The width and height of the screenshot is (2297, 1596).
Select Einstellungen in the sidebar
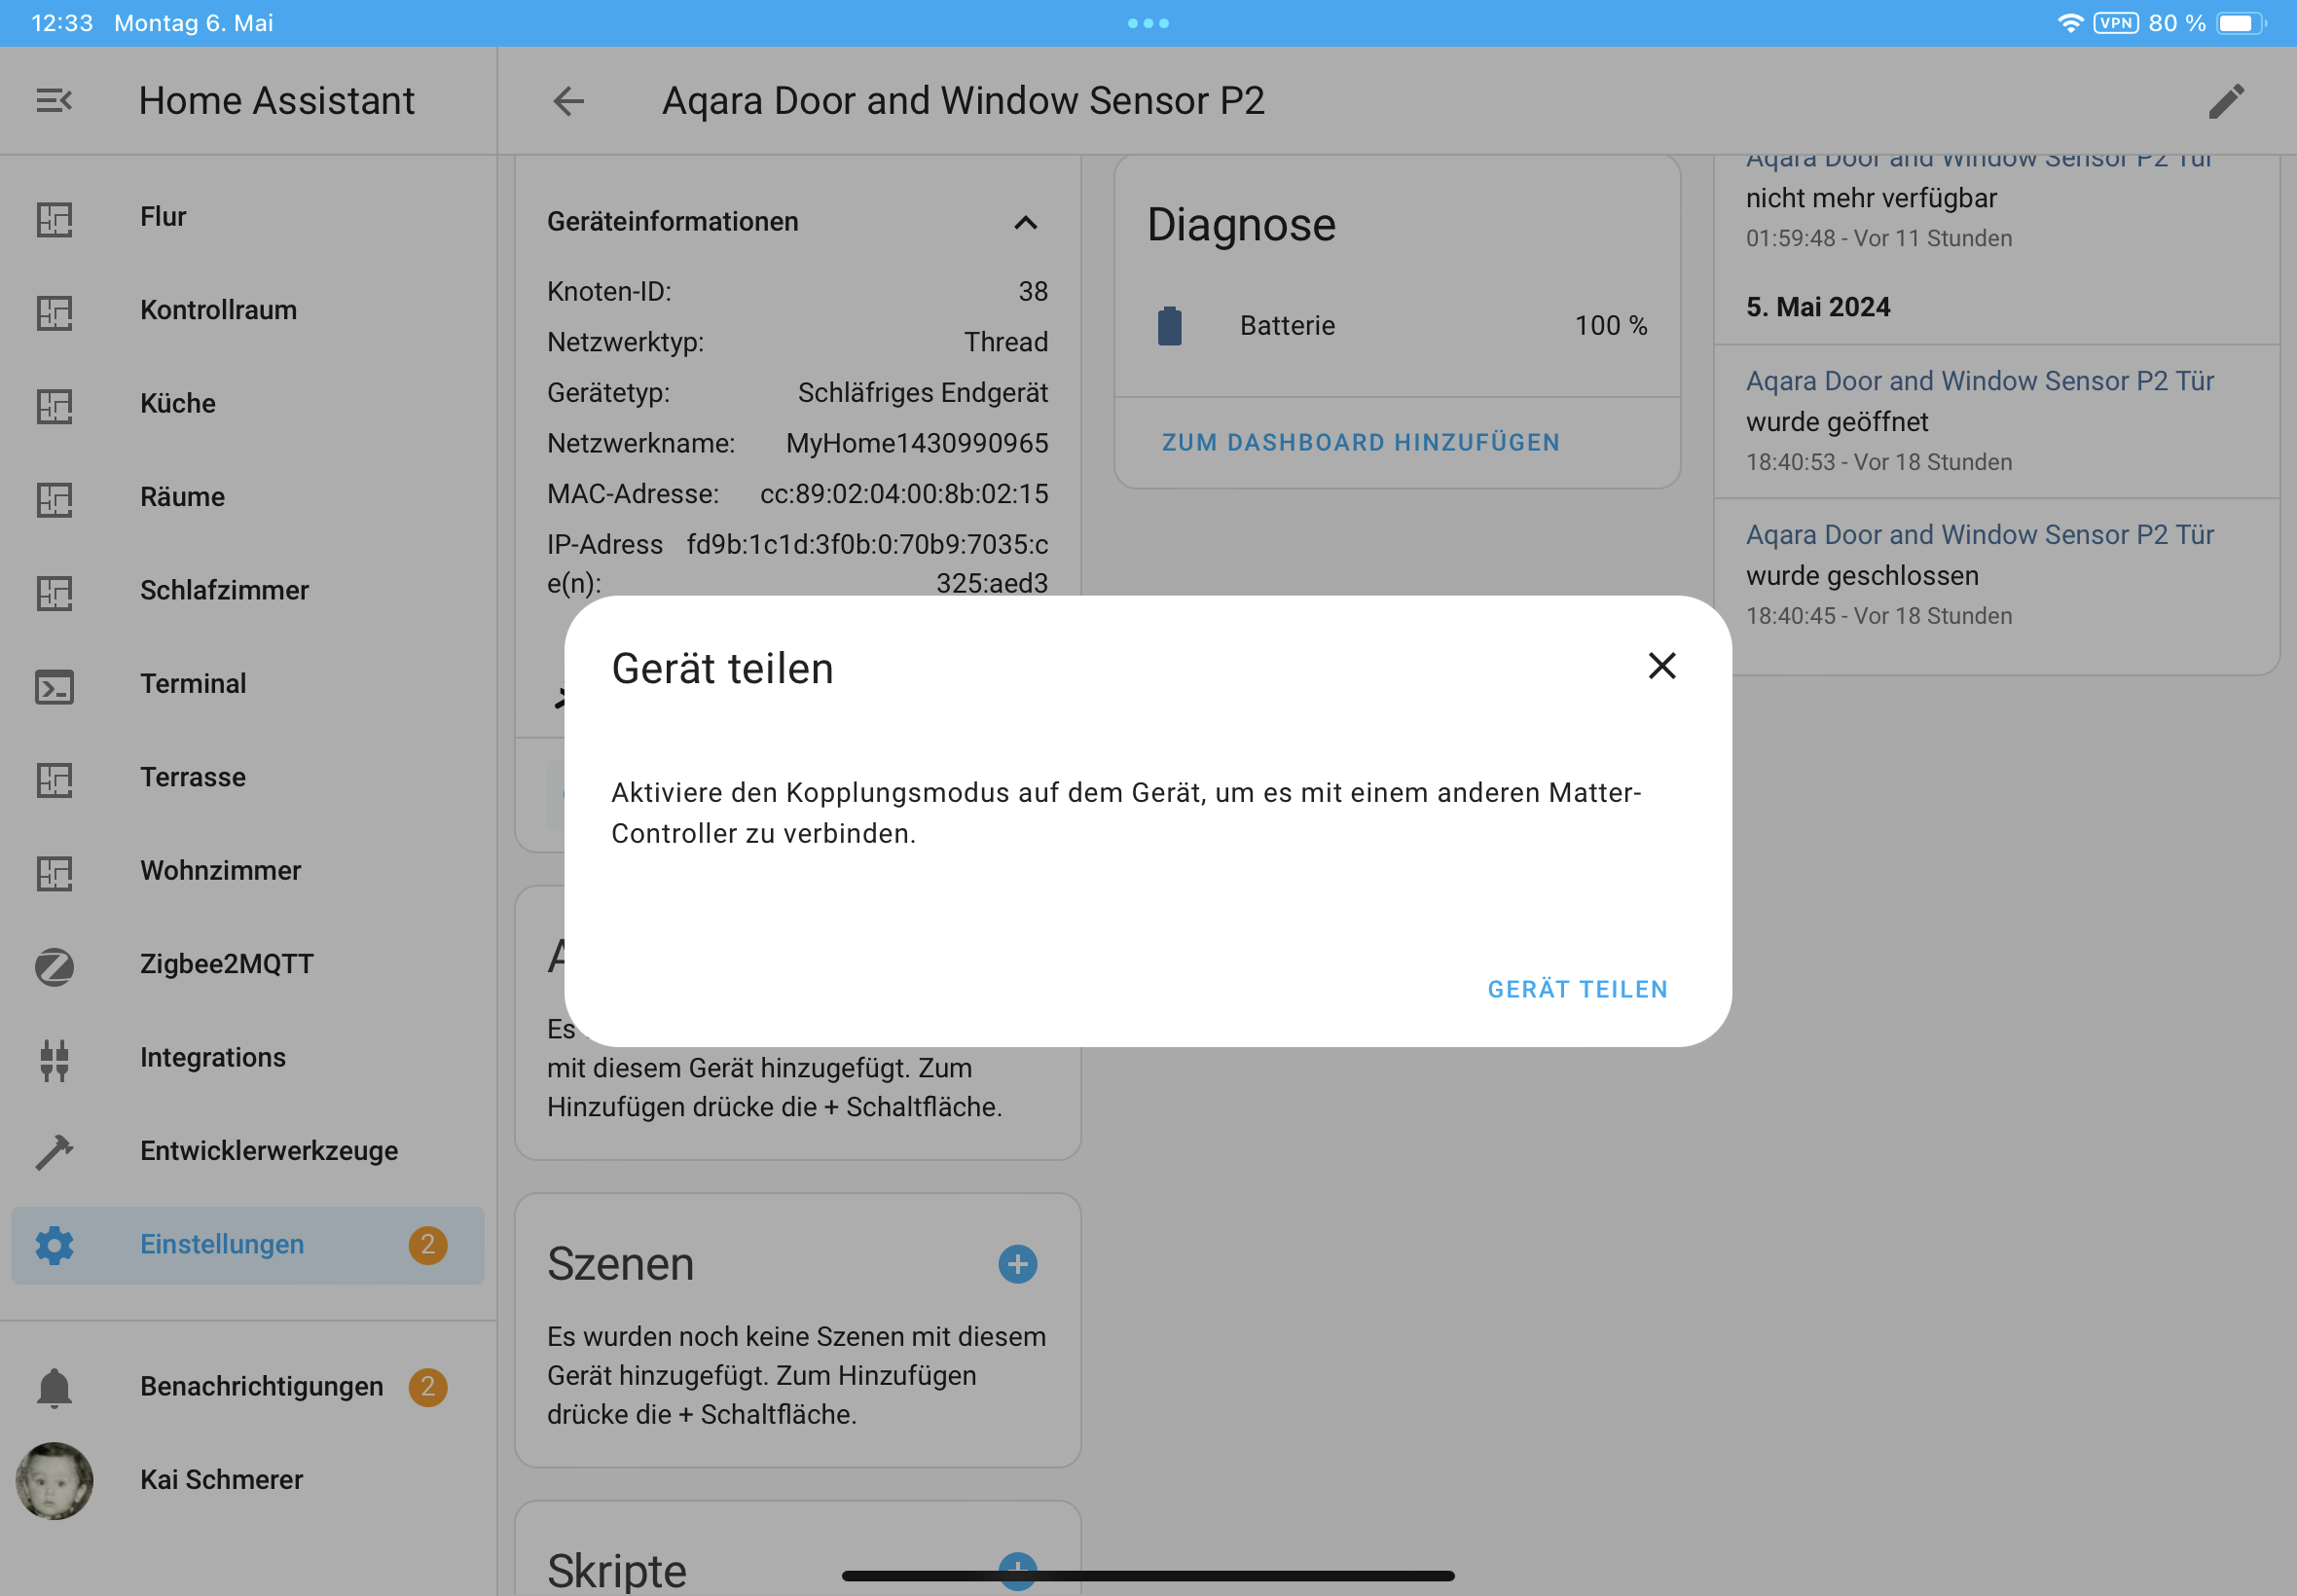(x=222, y=1245)
